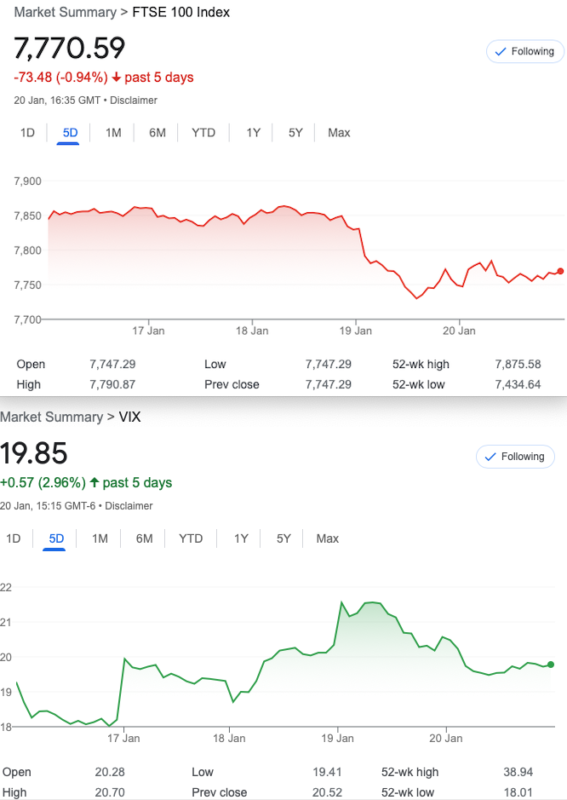Select 5Y tab in FTSE 100 chart
The width and height of the screenshot is (567, 800).
point(295,133)
